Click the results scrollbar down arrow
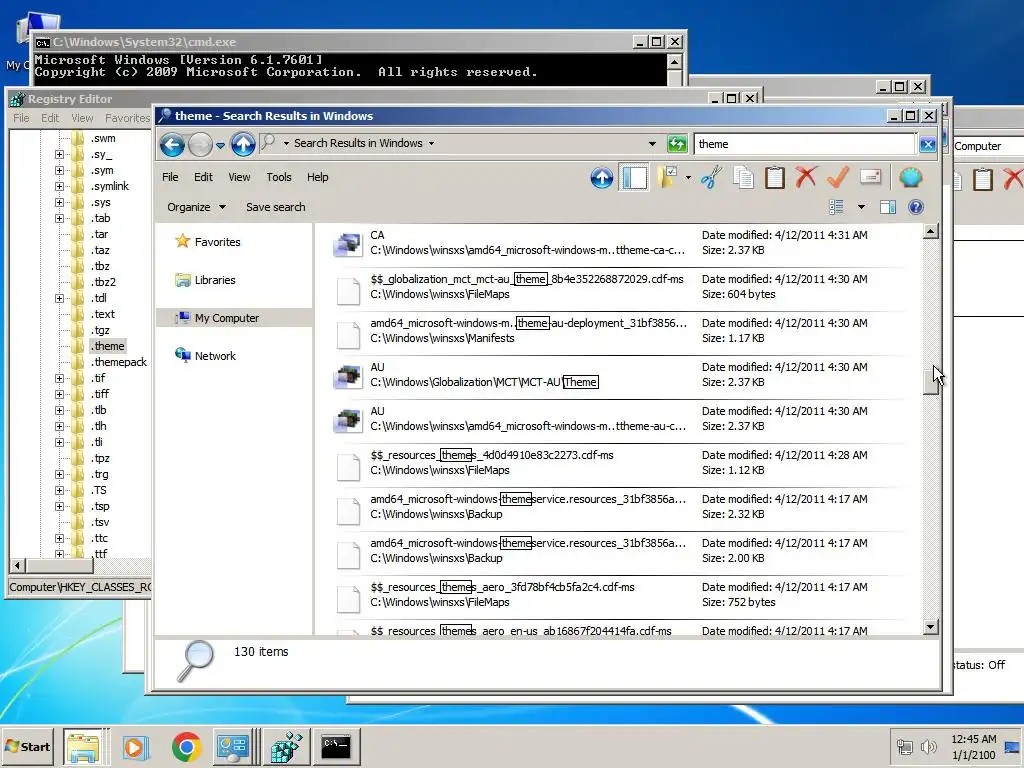 tap(931, 627)
